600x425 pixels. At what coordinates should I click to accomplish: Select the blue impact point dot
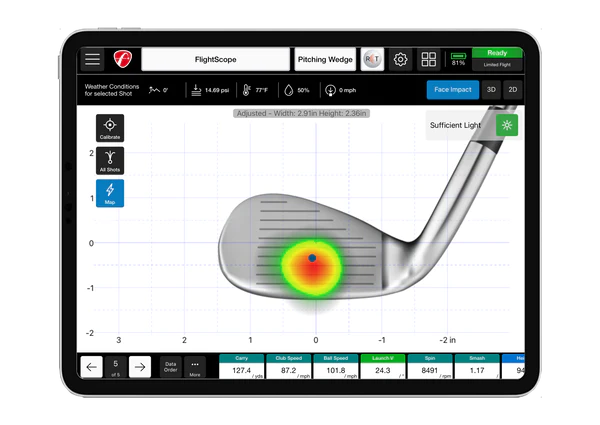(x=312, y=258)
